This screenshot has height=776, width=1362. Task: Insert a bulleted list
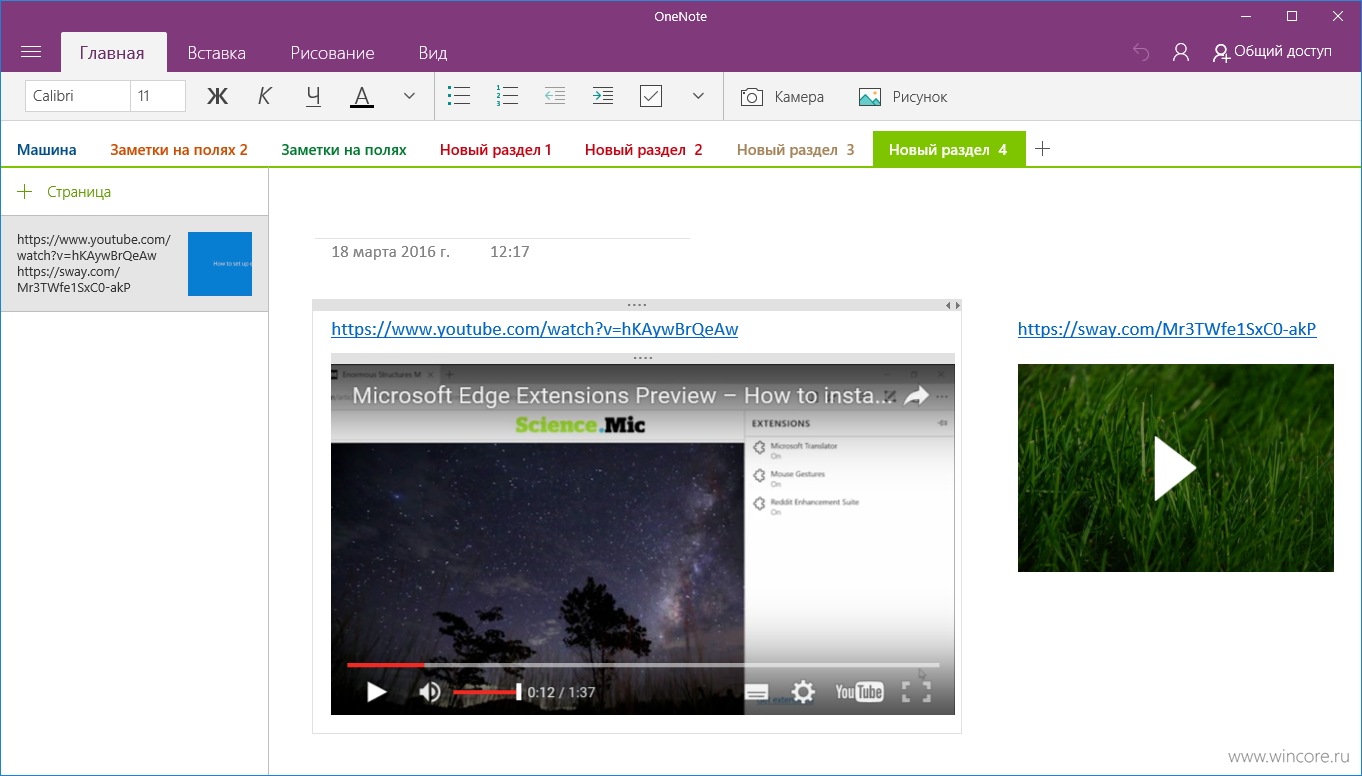459,96
